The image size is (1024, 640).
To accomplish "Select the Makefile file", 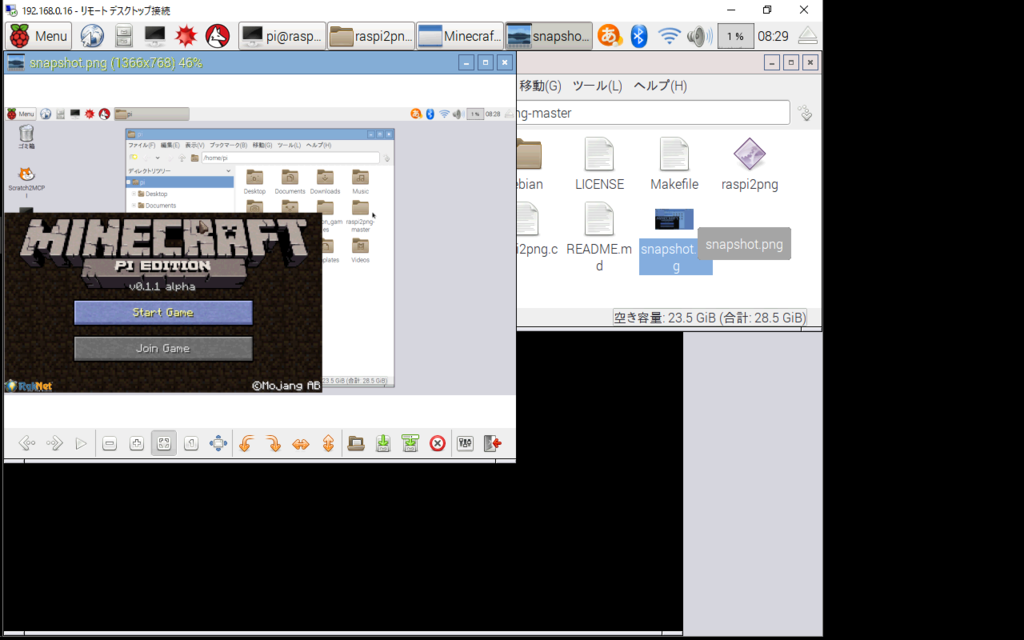I will (675, 165).
